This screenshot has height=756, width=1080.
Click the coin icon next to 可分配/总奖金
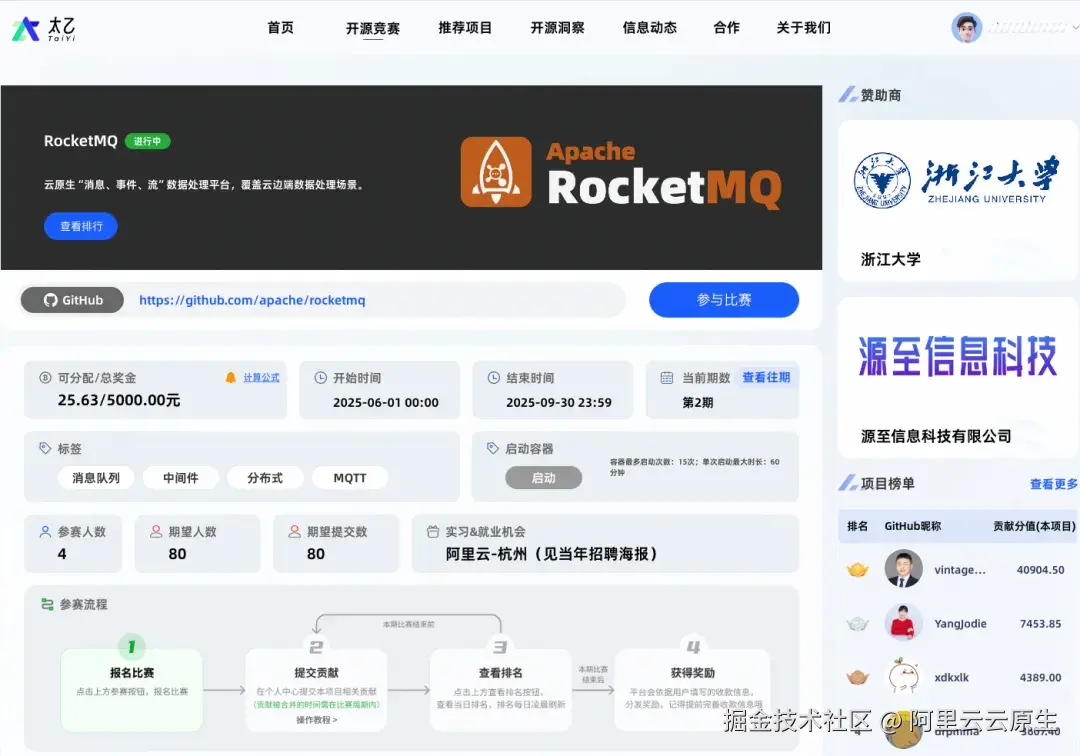45,377
